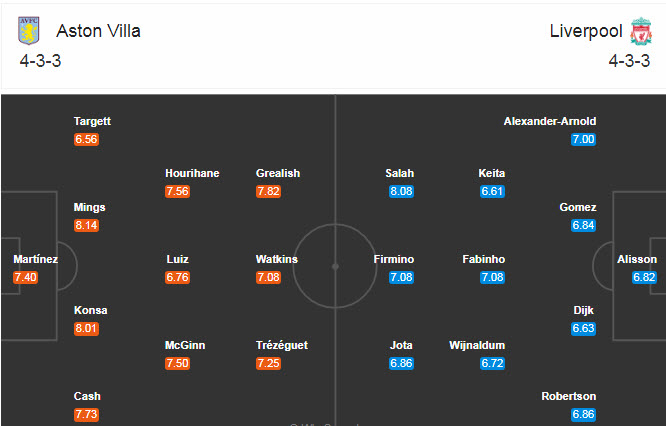Image resolution: width=666 pixels, height=426 pixels.
Task: Click the Liverpool club crest
Action: coord(639,32)
